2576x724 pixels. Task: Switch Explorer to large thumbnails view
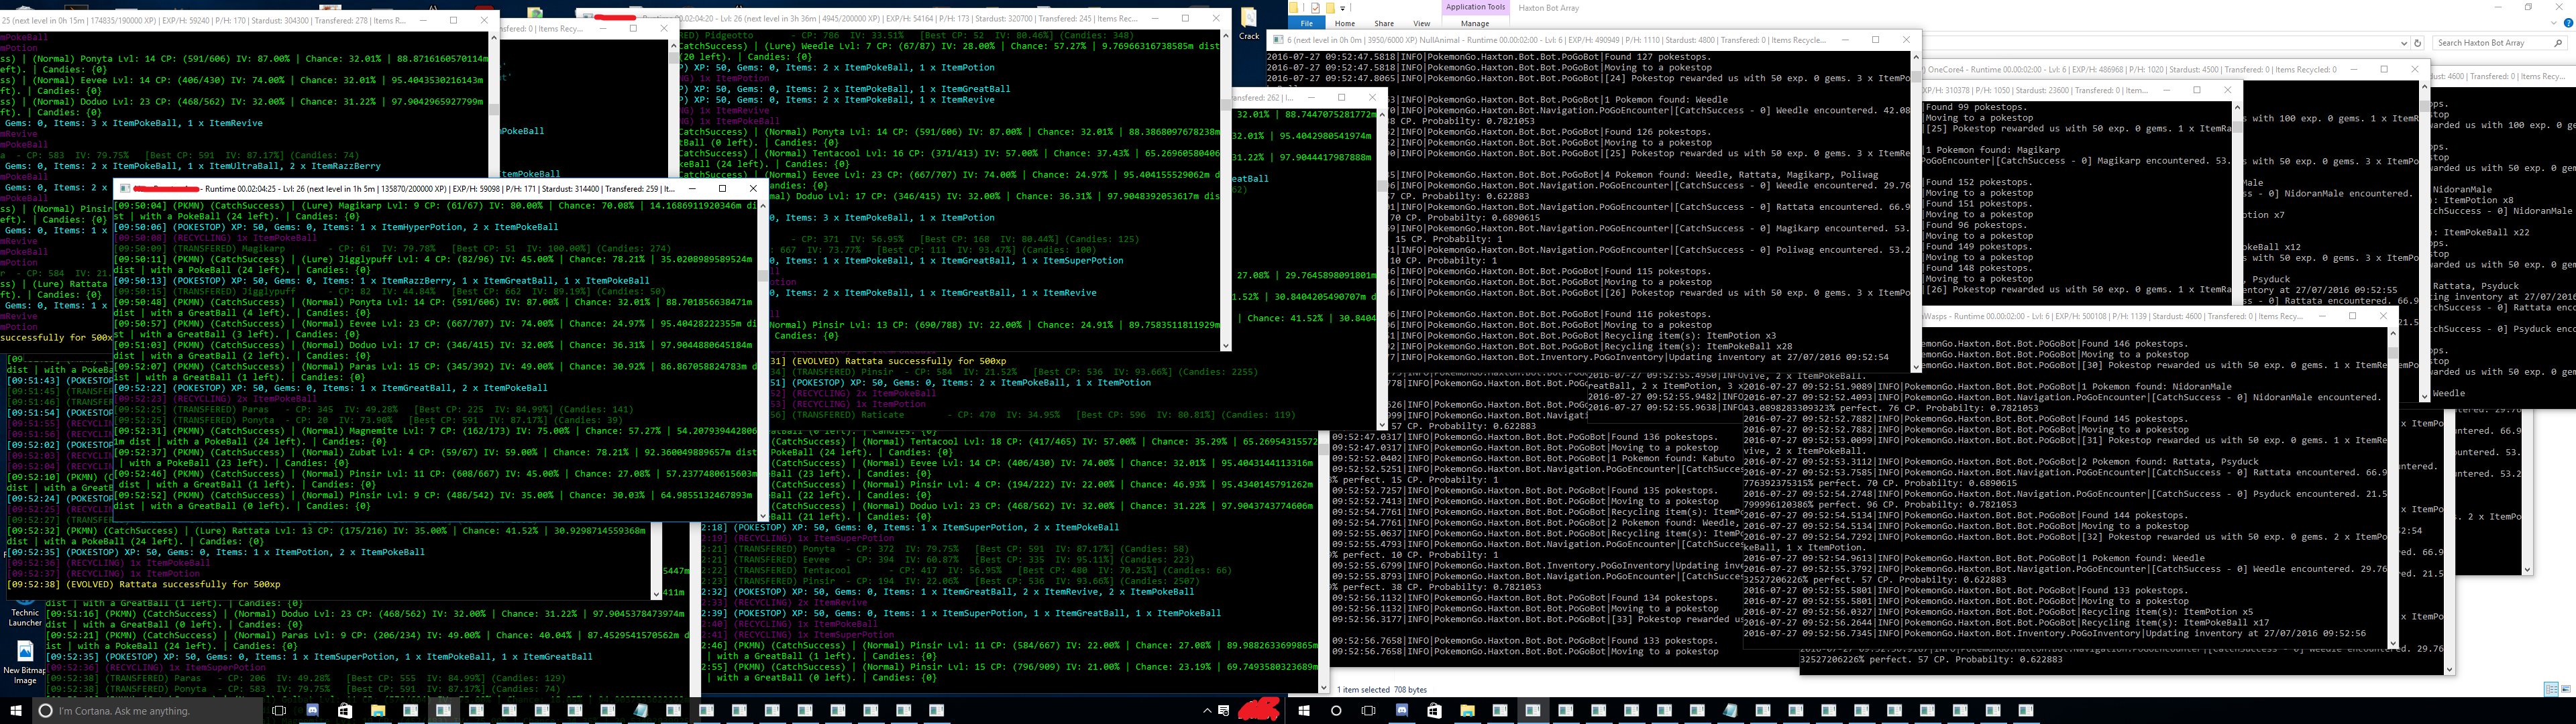point(2565,689)
